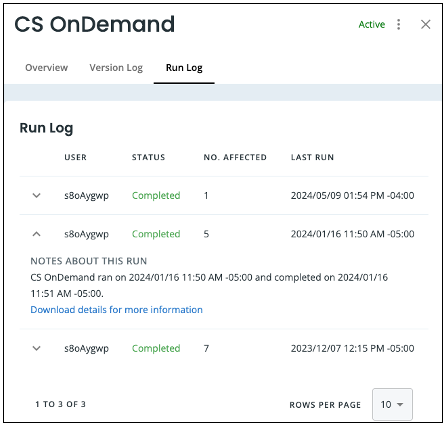Select the Run Log tab
446x427 pixels.
[184, 68]
